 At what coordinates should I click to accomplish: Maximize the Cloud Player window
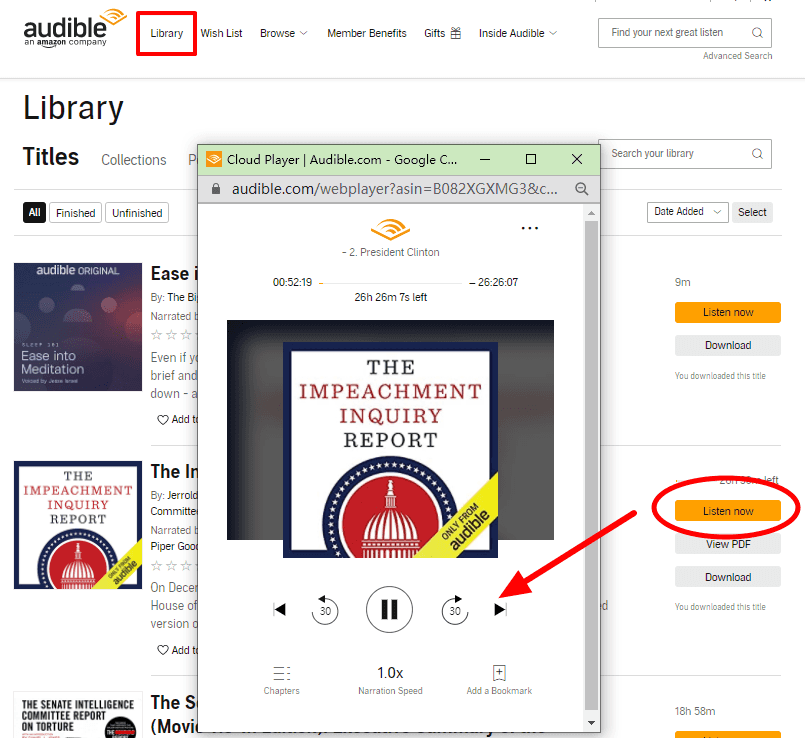coord(531,159)
